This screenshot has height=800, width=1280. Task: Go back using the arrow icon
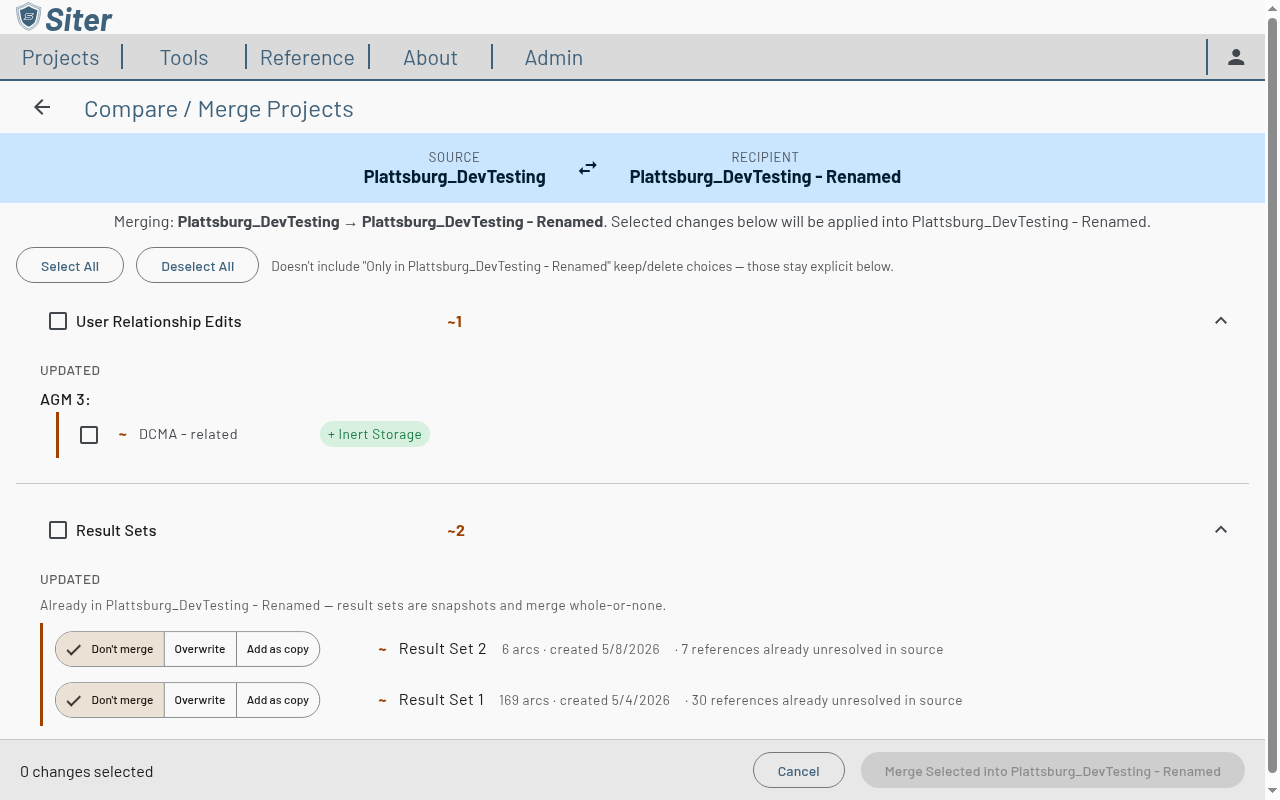point(42,108)
